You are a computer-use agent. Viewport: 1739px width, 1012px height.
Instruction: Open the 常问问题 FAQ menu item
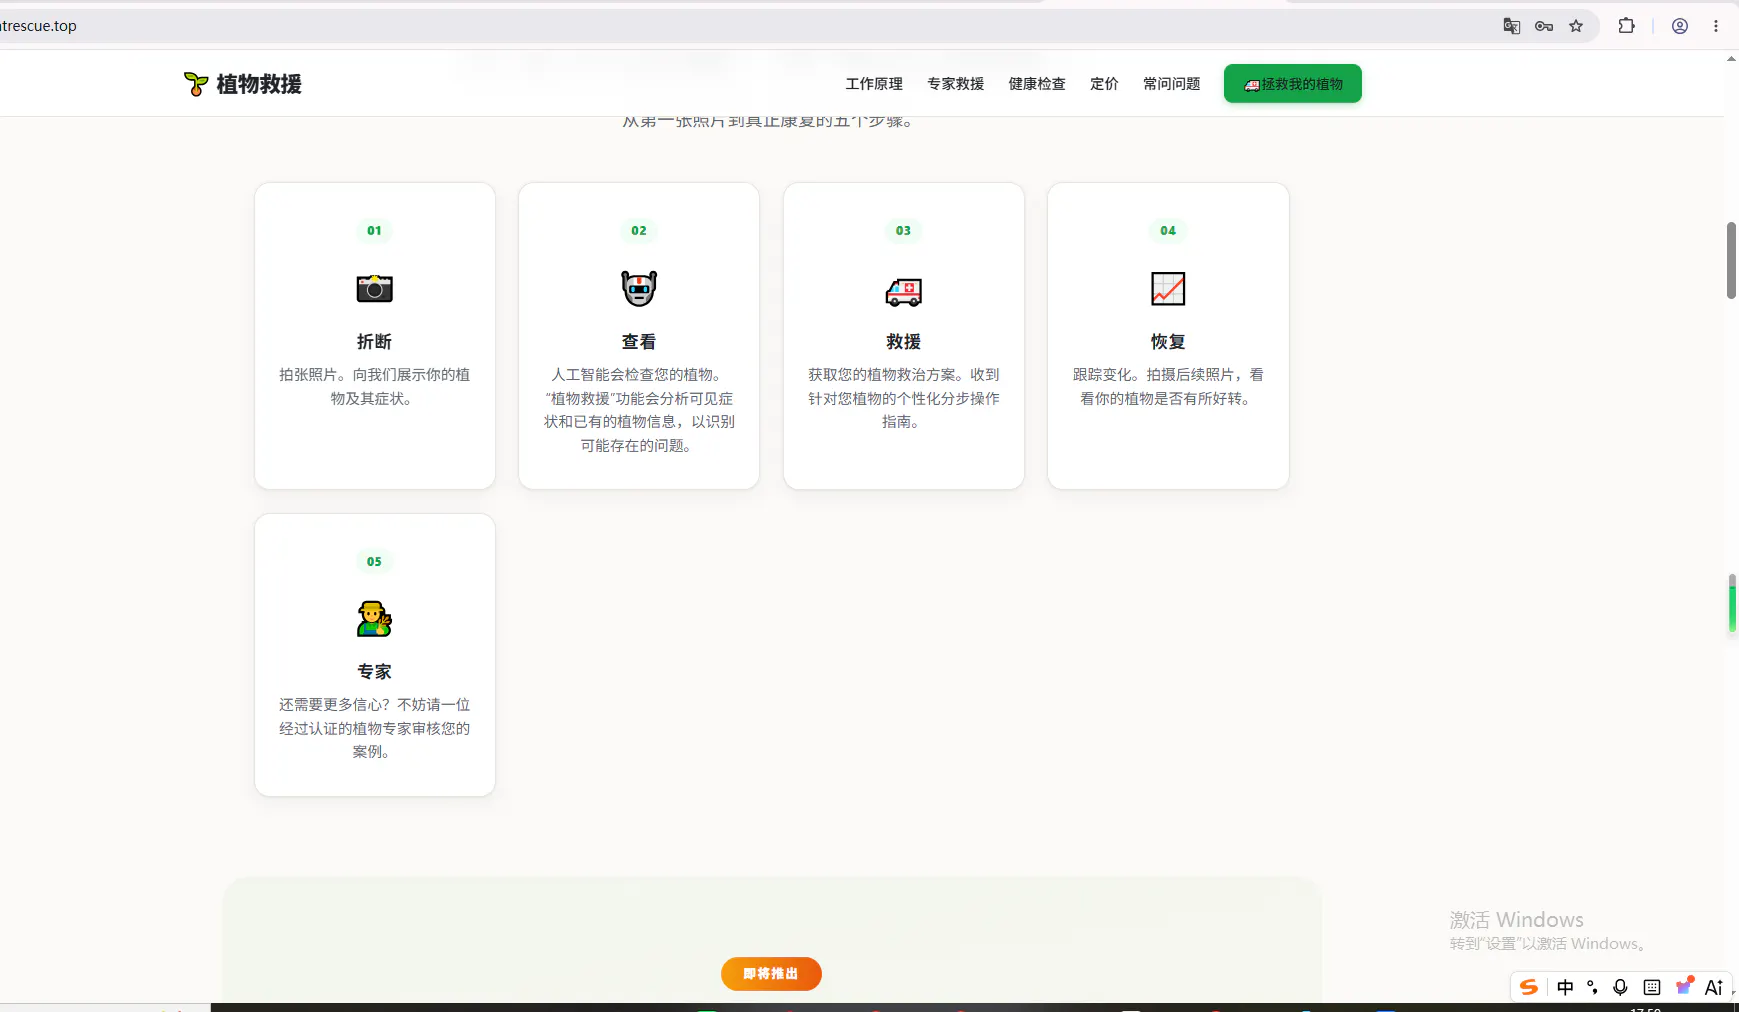click(1172, 84)
